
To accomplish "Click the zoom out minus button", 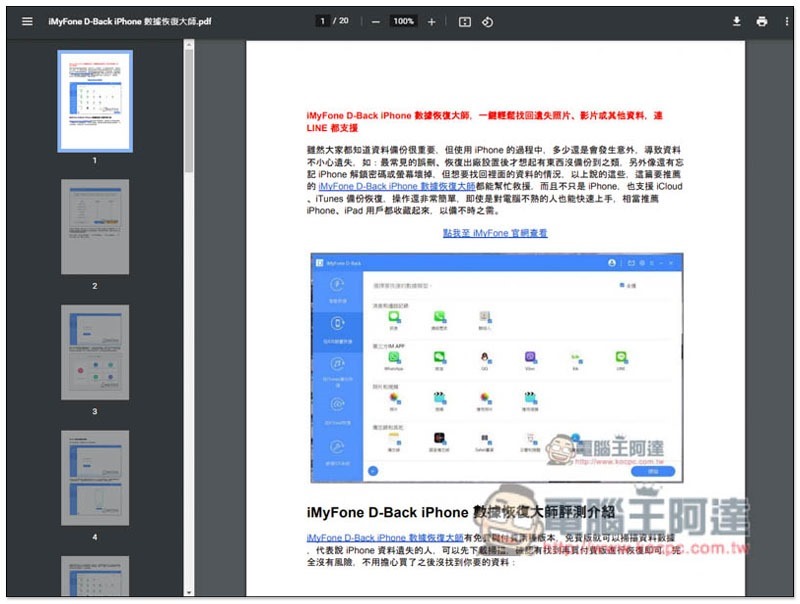I will click(x=376, y=22).
